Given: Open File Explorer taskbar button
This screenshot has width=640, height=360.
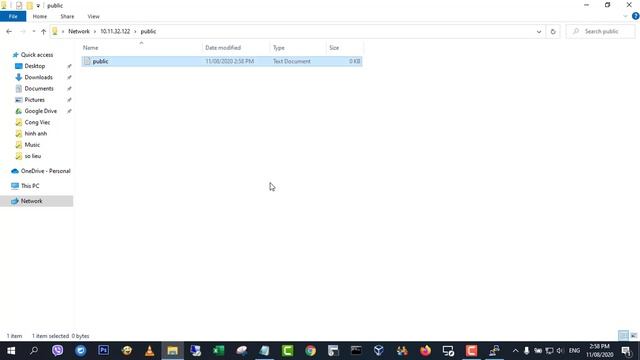Looking at the screenshot, I should pyautogui.click(x=172, y=351).
